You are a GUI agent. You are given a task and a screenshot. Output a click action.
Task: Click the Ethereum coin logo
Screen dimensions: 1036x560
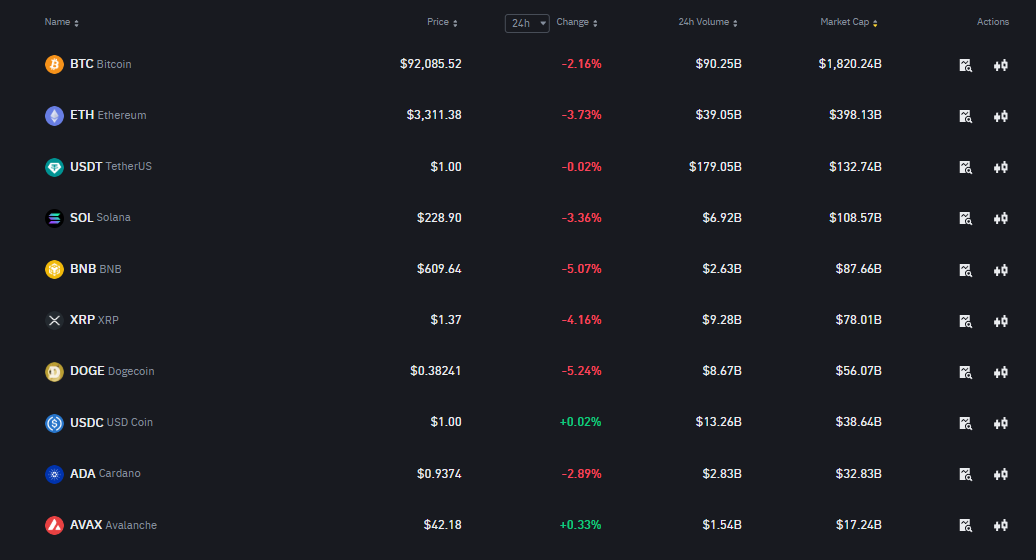point(54,116)
